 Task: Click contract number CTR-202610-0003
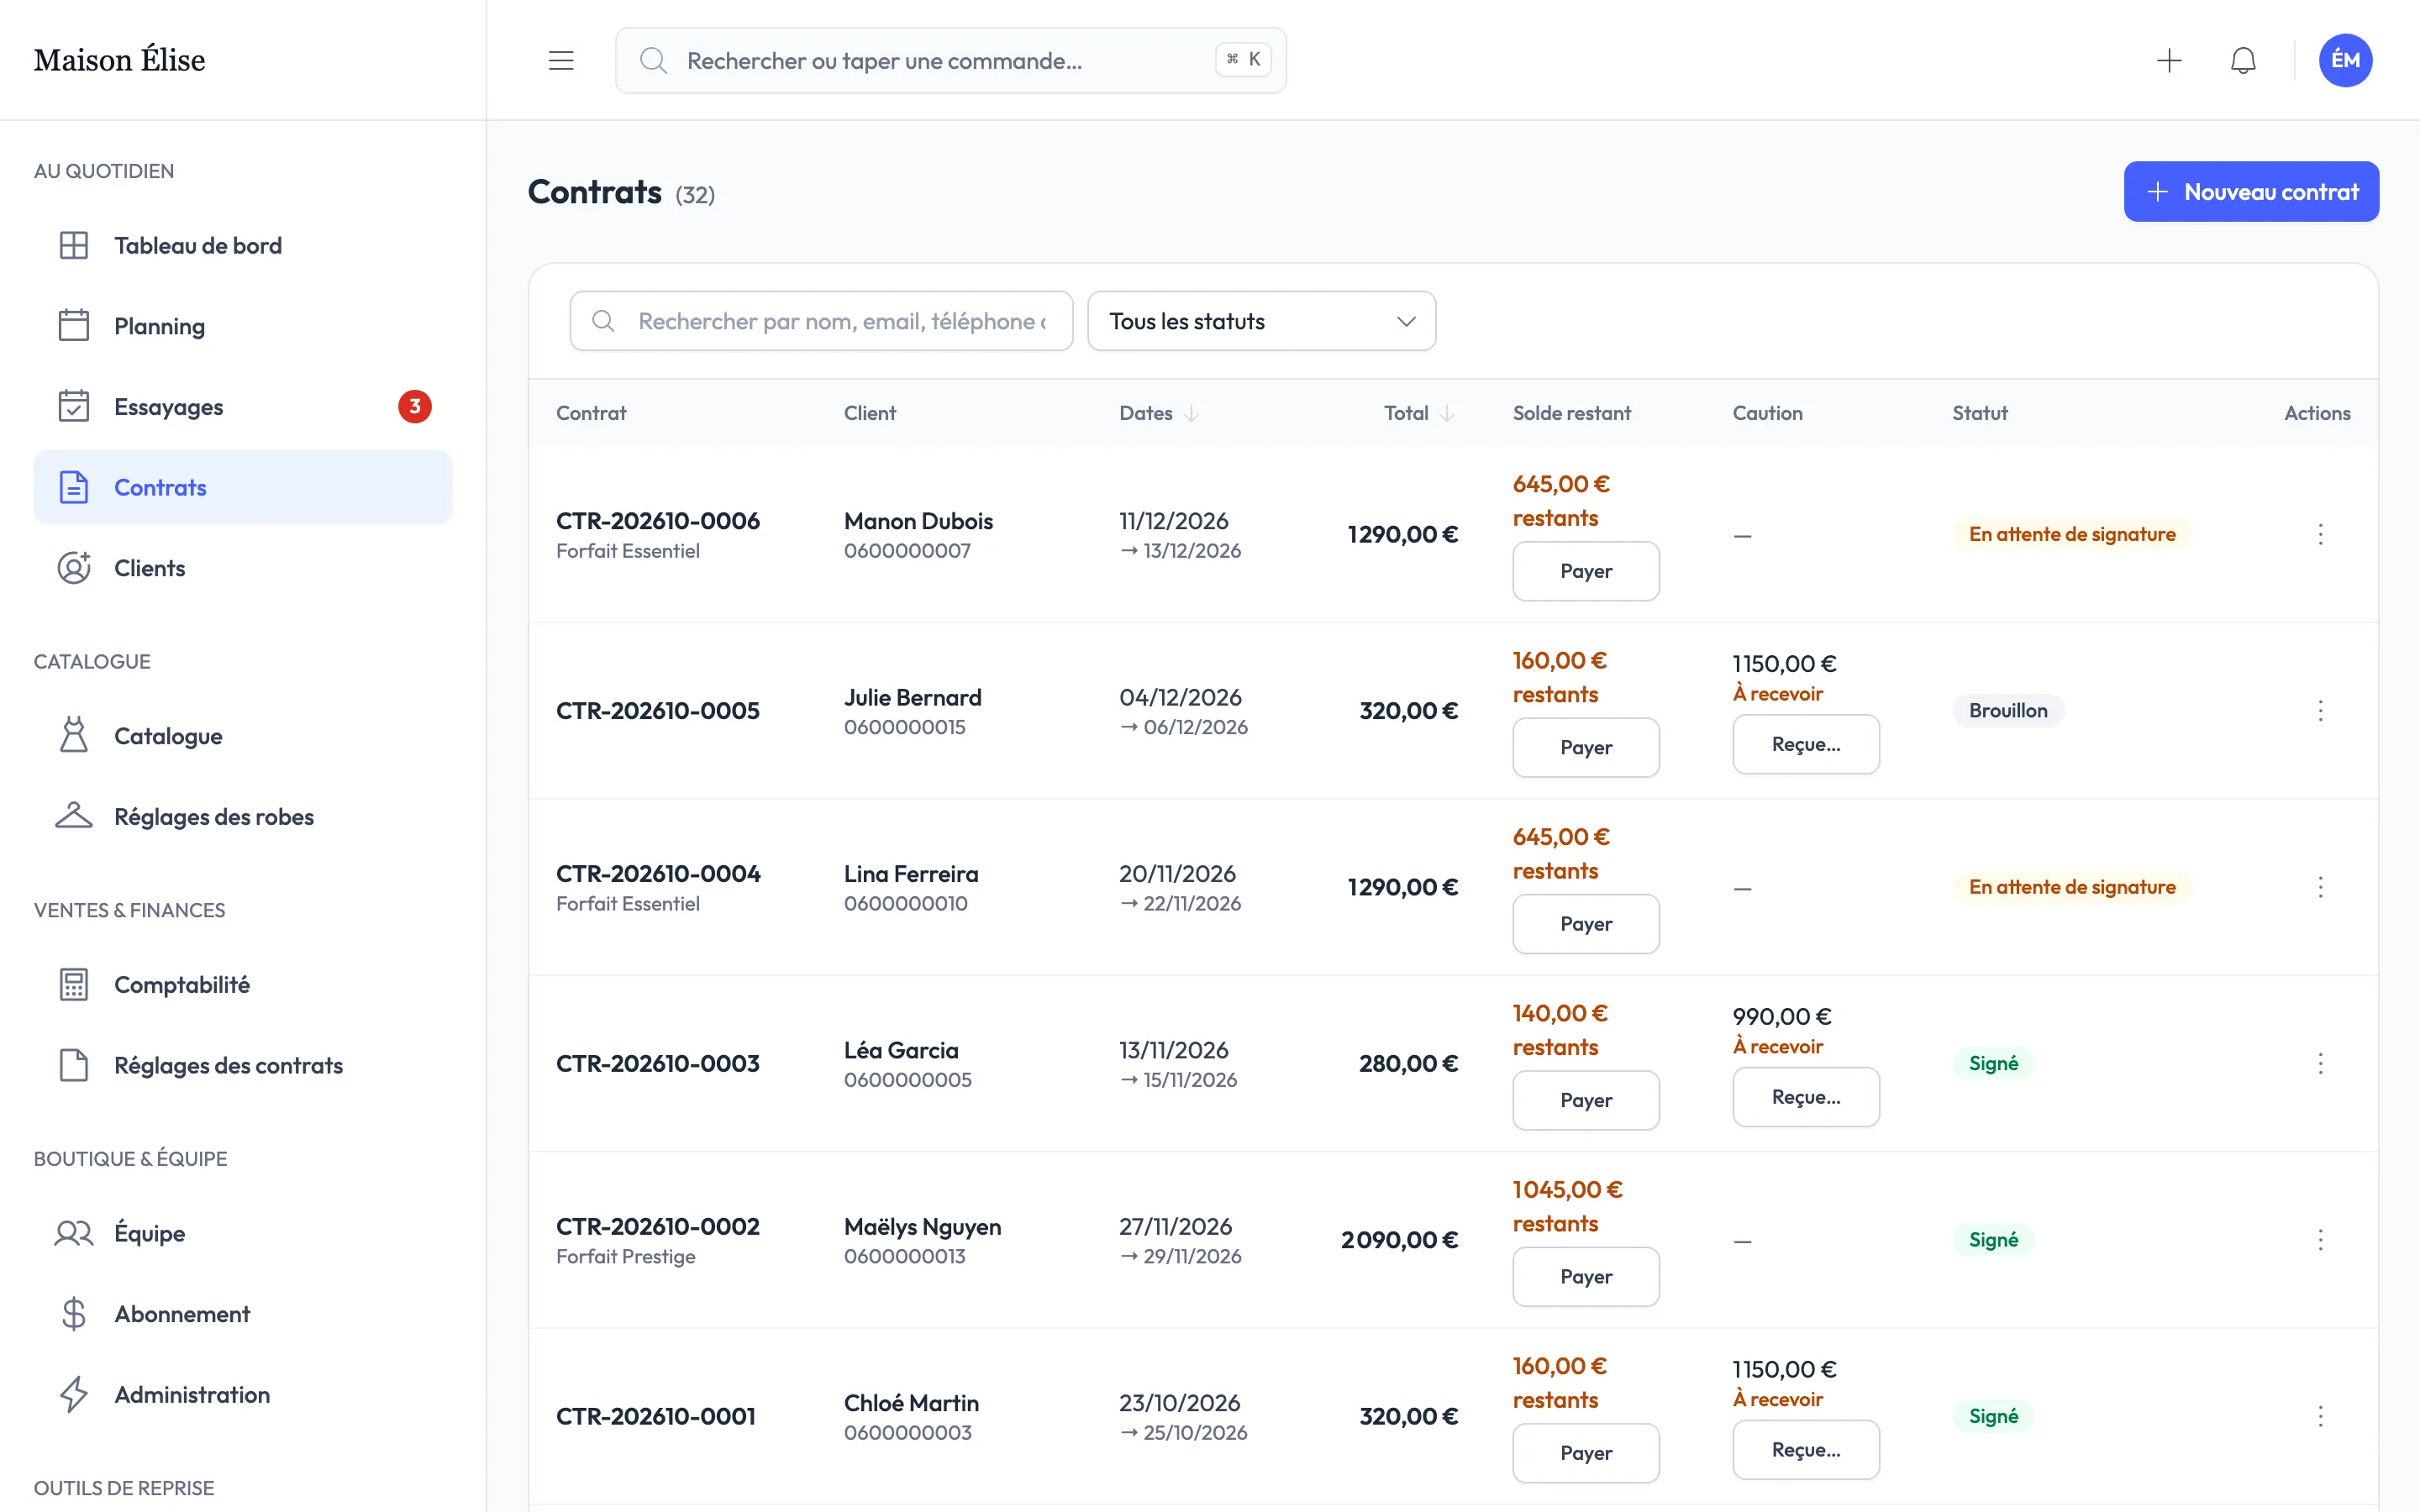pyautogui.click(x=657, y=1063)
